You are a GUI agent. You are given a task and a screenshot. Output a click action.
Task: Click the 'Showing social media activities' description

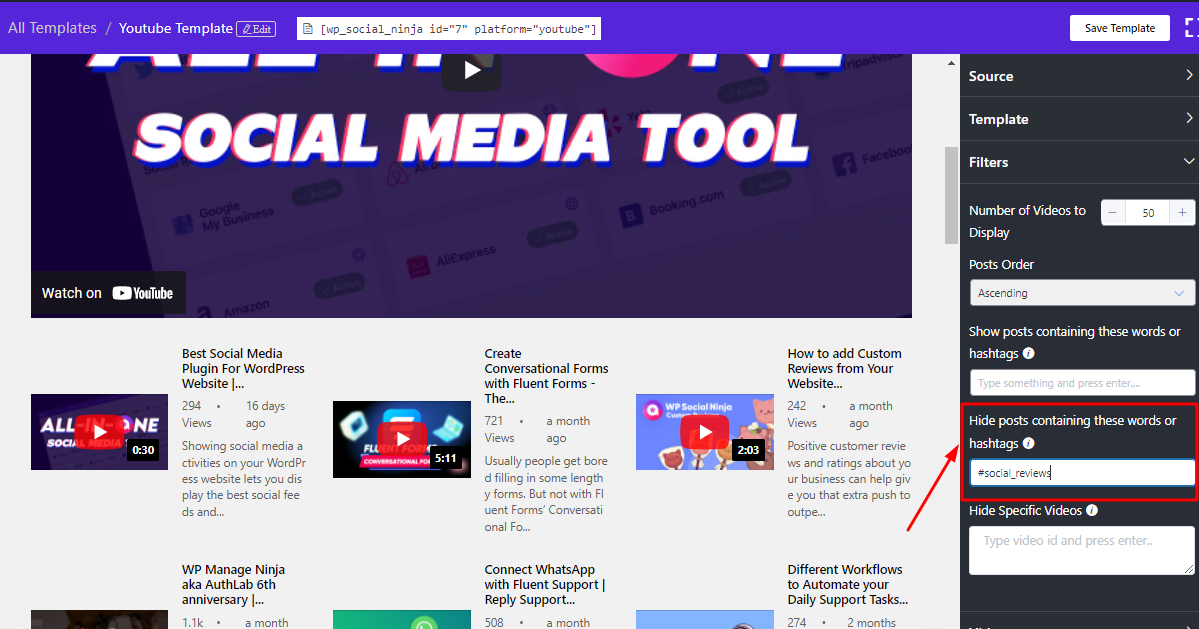(243, 479)
